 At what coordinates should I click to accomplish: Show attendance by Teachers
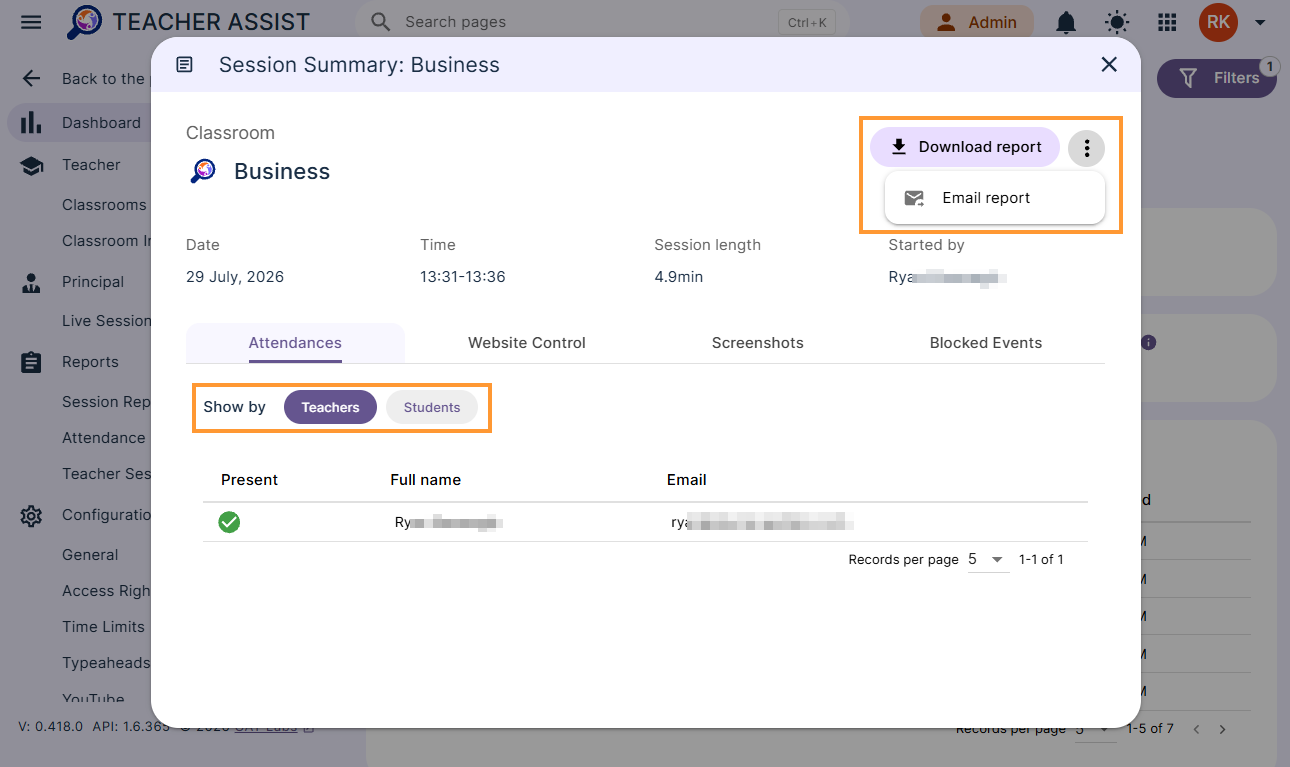pyautogui.click(x=330, y=407)
